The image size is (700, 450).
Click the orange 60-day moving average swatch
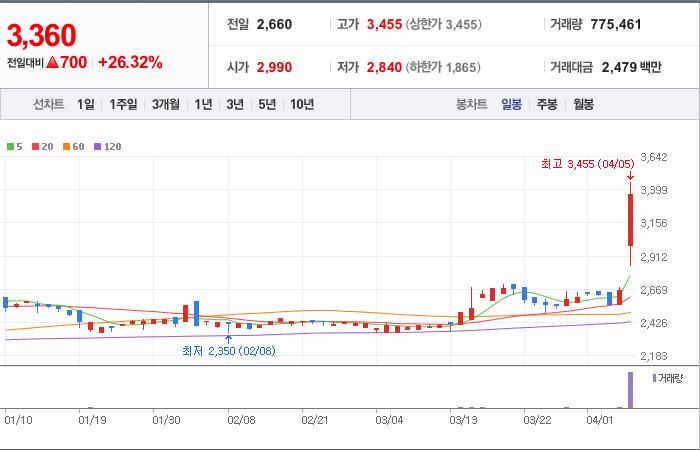[x=67, y=146]
